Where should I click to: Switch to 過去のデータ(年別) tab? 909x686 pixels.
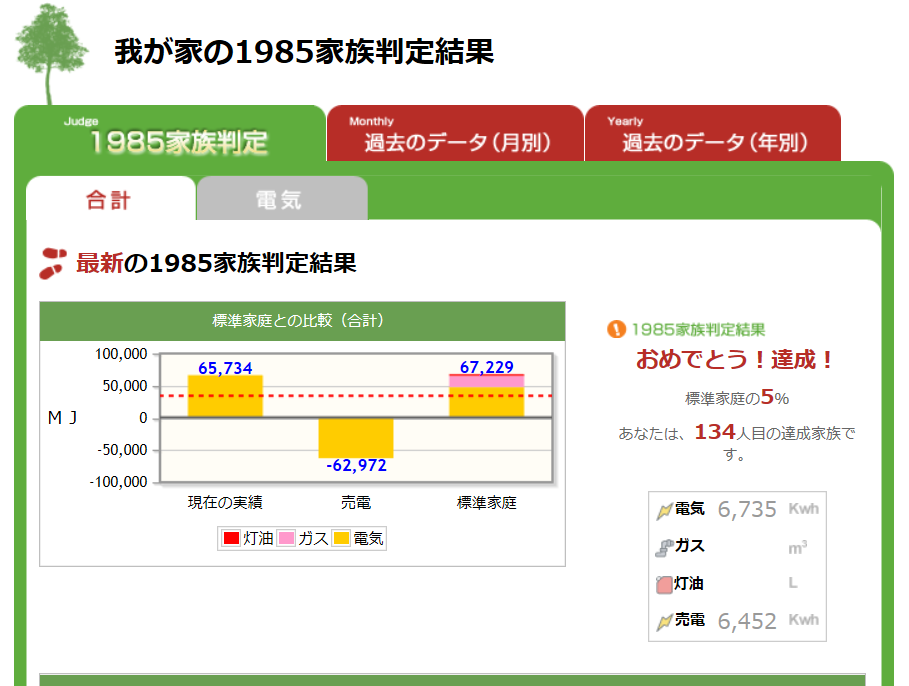[713, 134]
